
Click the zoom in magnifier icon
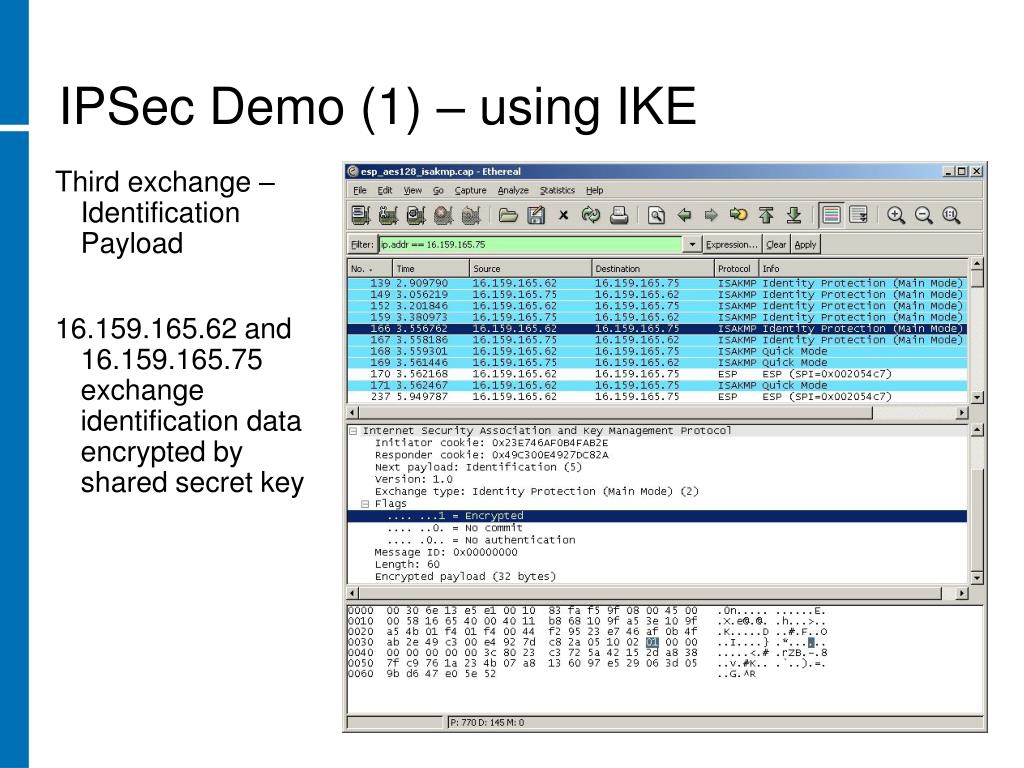pos(895,215)
